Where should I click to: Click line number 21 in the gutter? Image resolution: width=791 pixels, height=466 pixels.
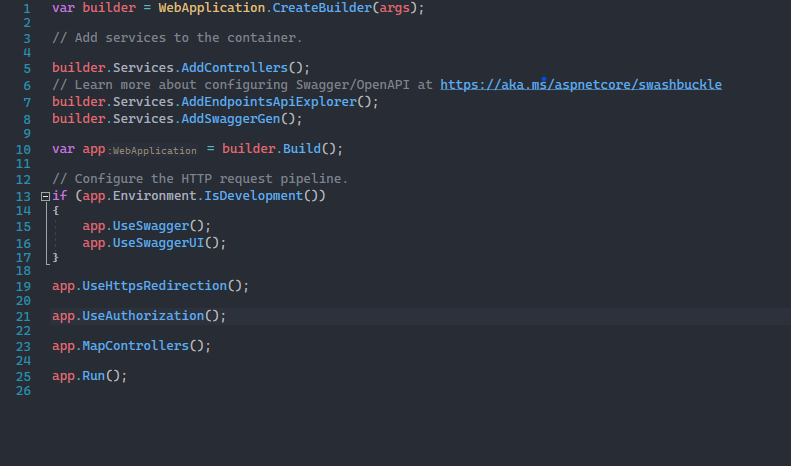coord(24,316)
